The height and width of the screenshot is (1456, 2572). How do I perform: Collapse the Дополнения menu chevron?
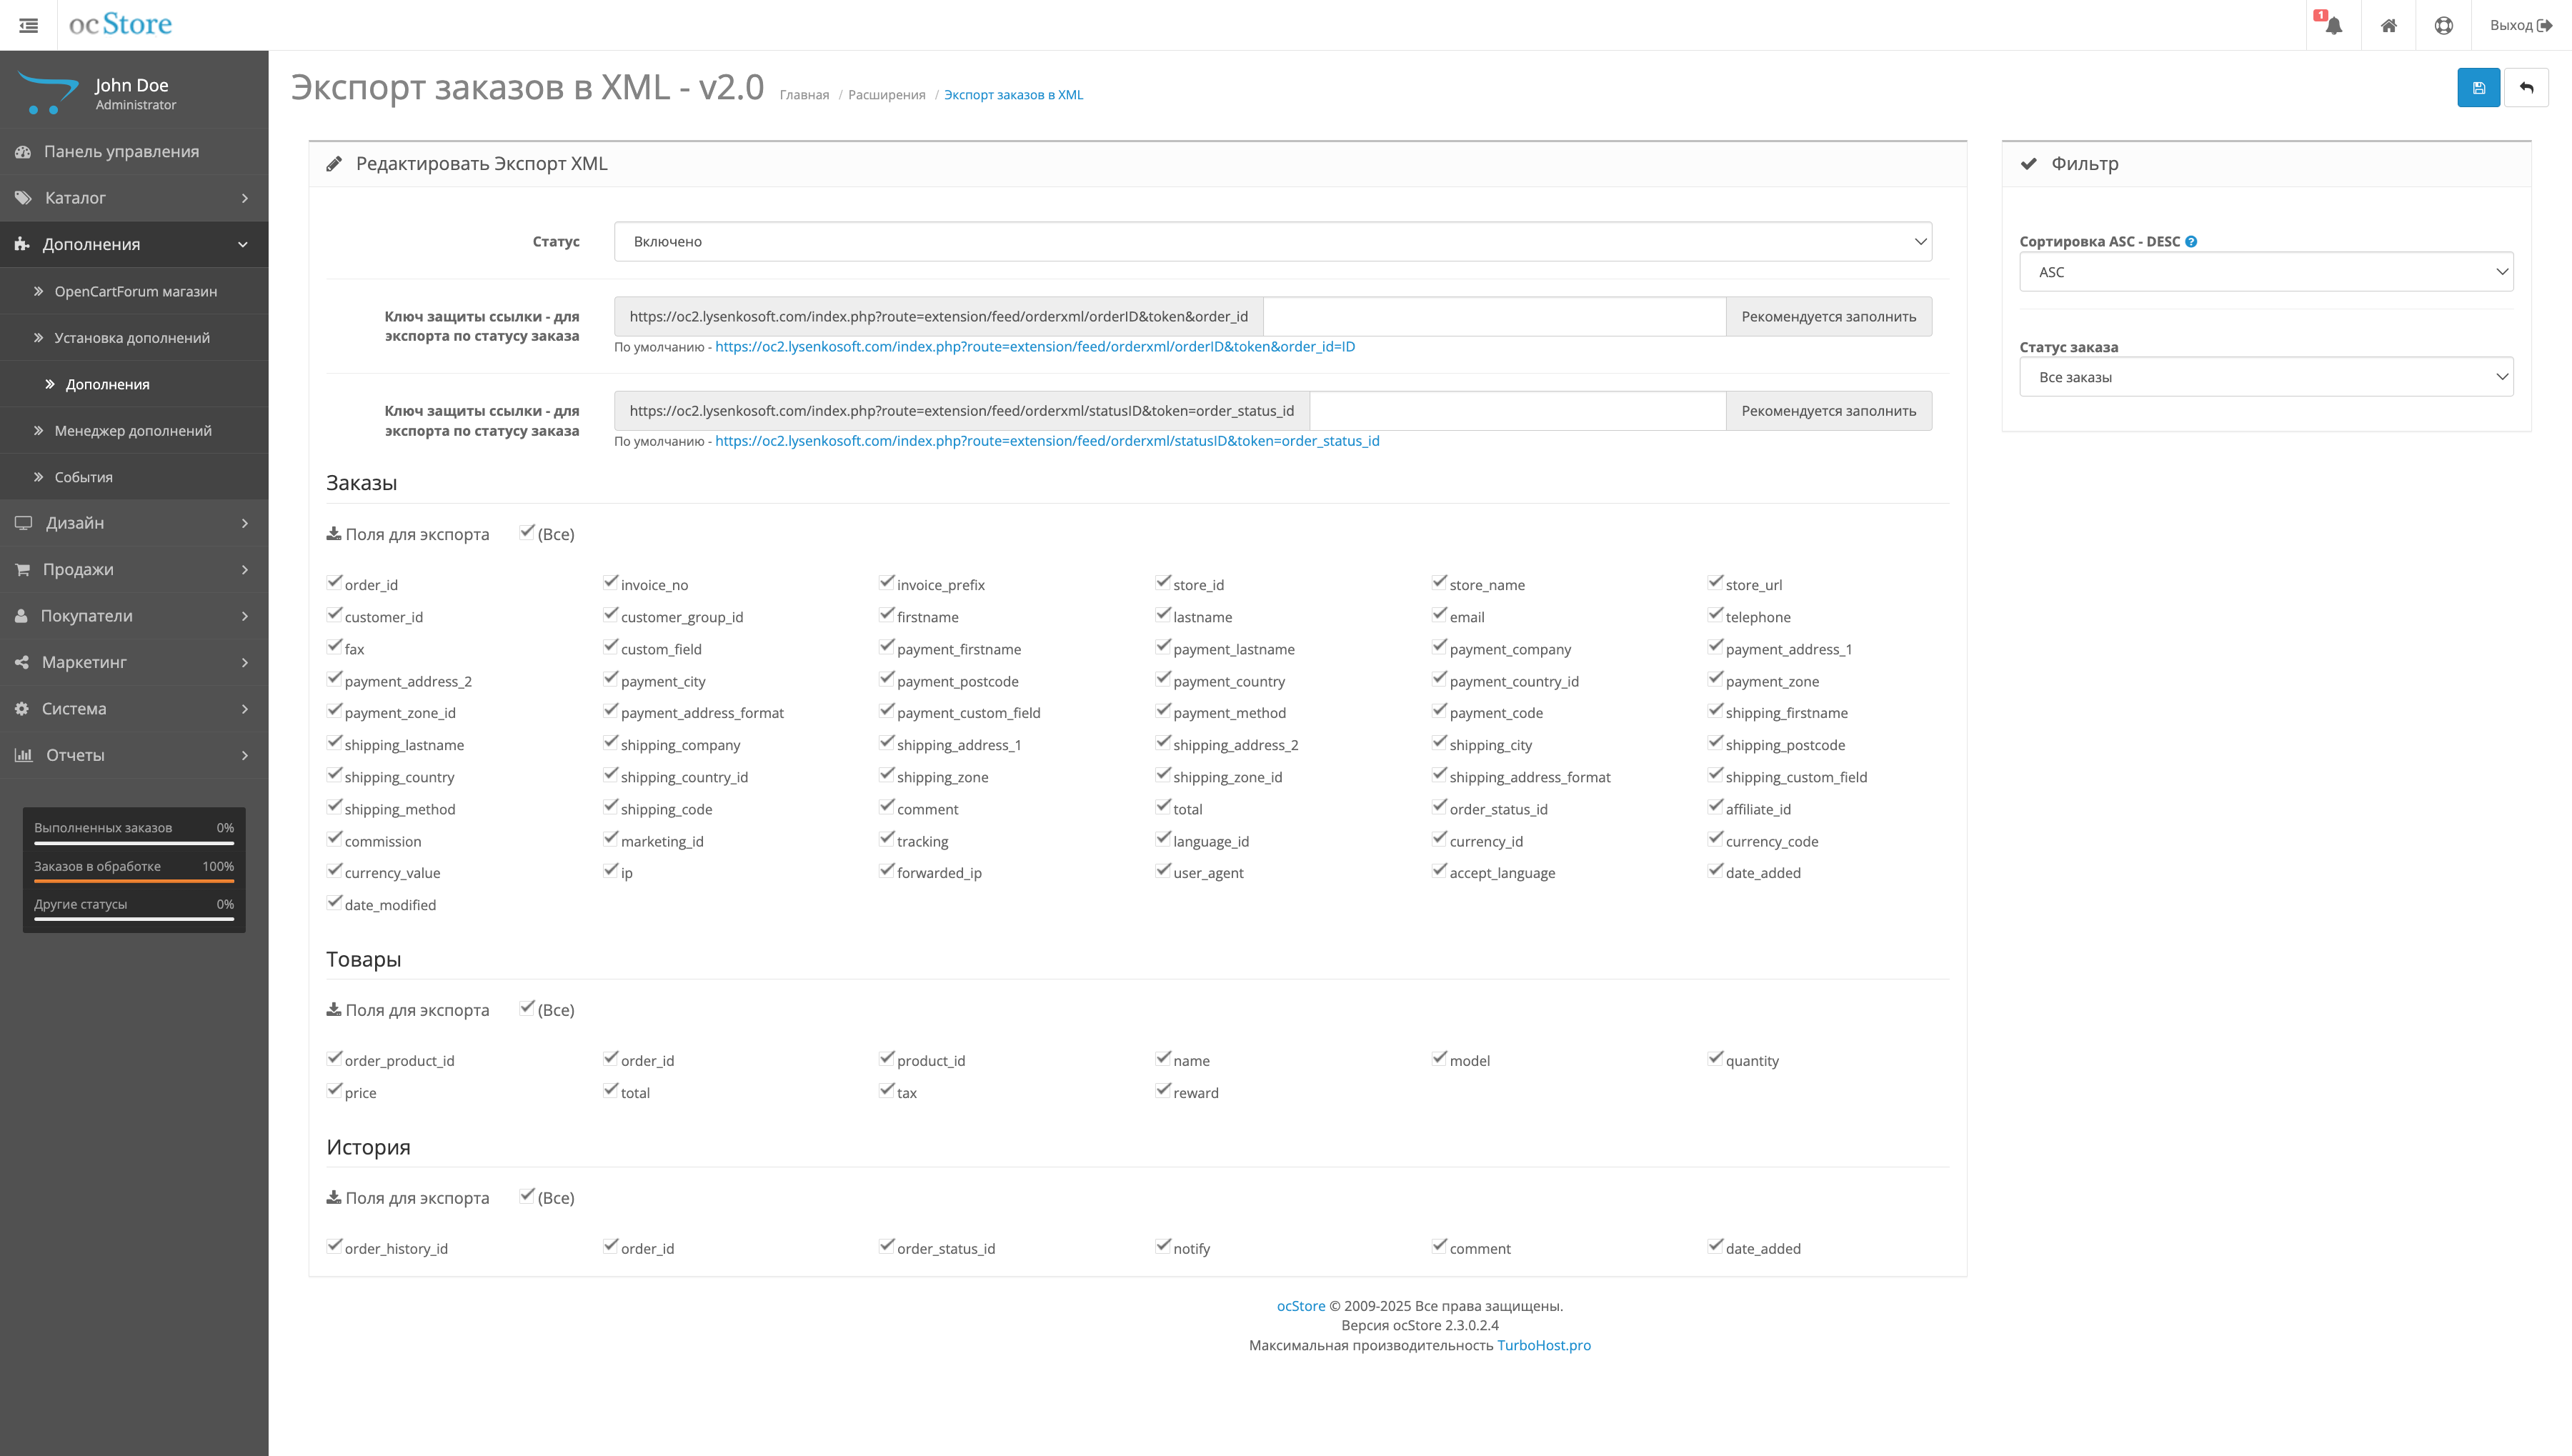pyautogui.click(x=243, y=244)
